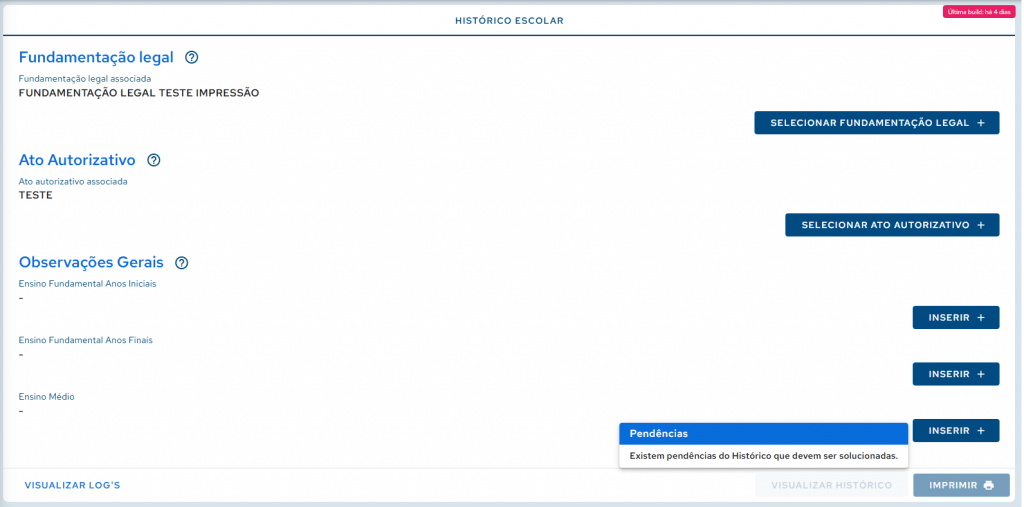Screen dimensions: 1024x507
Task: Click the pendências warning message text
Action: (x=763, y=456)
